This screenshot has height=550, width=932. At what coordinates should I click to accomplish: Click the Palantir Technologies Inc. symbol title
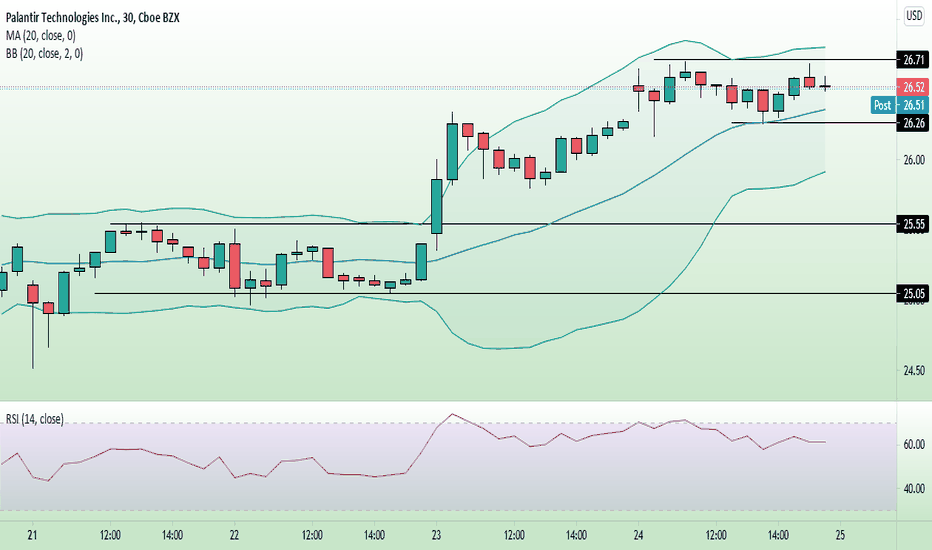point(93,18)
